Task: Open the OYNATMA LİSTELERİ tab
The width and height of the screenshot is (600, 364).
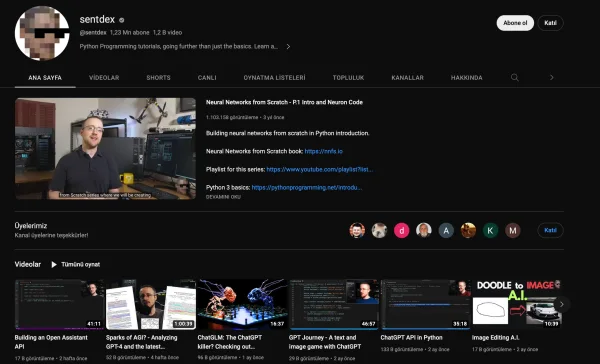Action: (x=274, y=78)
